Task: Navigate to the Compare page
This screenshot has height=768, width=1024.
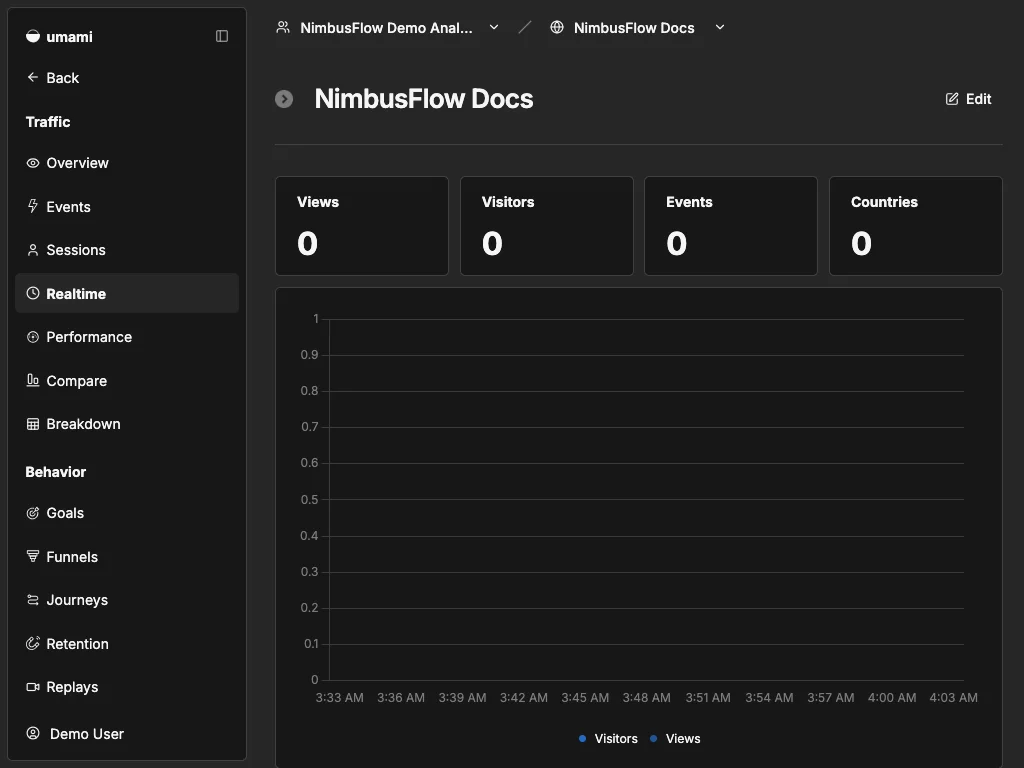Action: 127,380
